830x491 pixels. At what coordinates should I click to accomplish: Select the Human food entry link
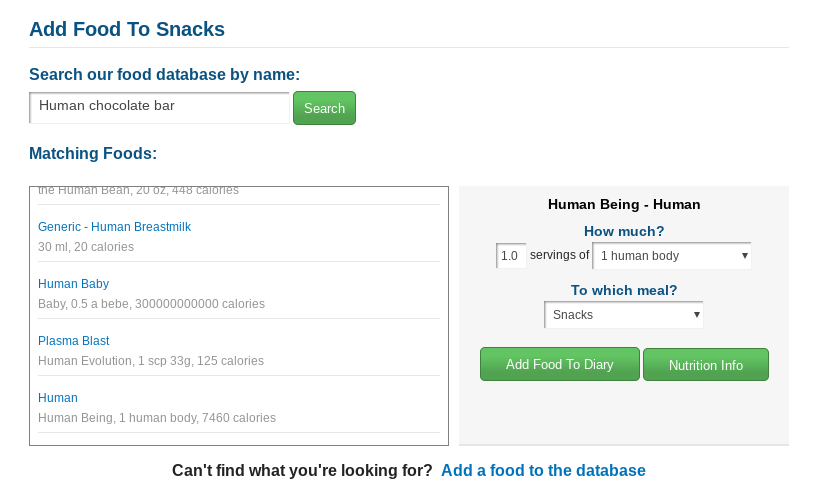pyautogui.click(x=58, y=398)
